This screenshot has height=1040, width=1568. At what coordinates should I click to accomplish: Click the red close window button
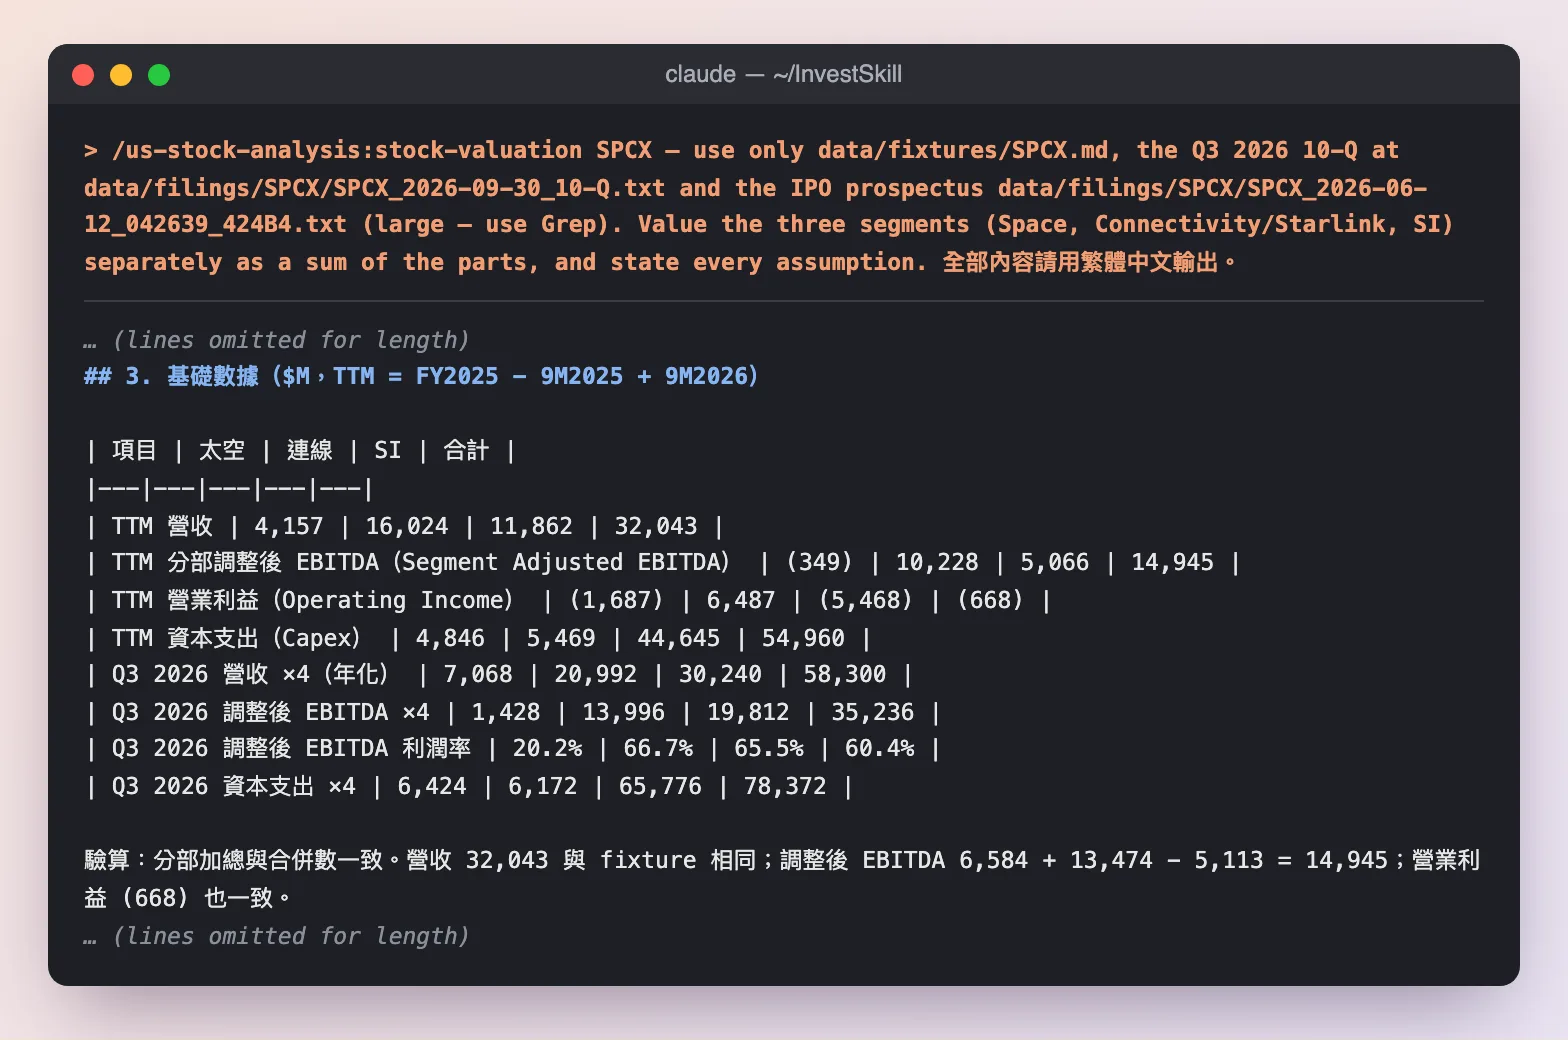(x=83, y=75)
